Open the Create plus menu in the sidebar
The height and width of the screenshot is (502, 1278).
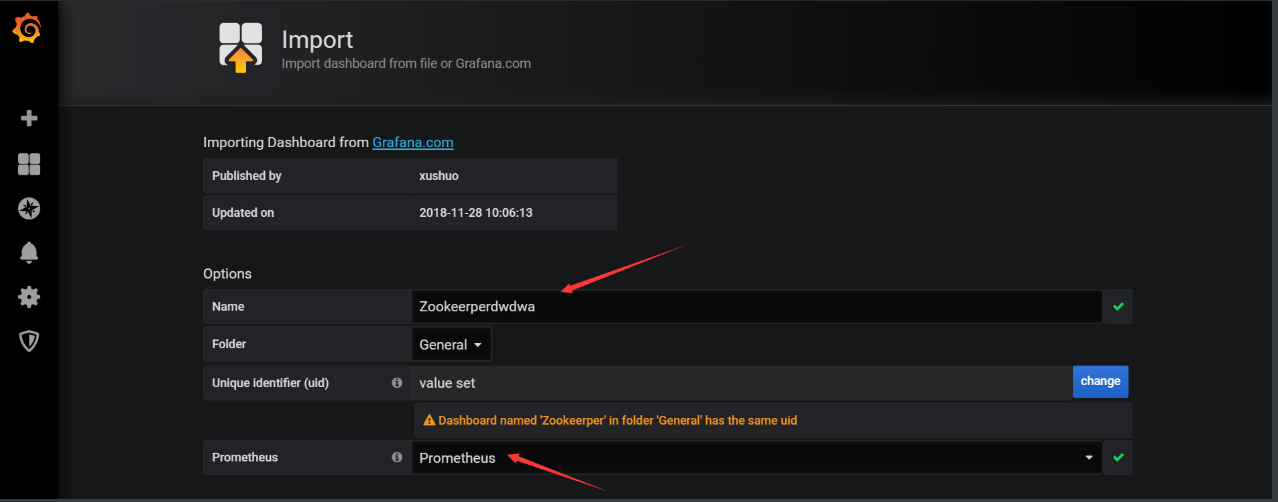(29, 119)
